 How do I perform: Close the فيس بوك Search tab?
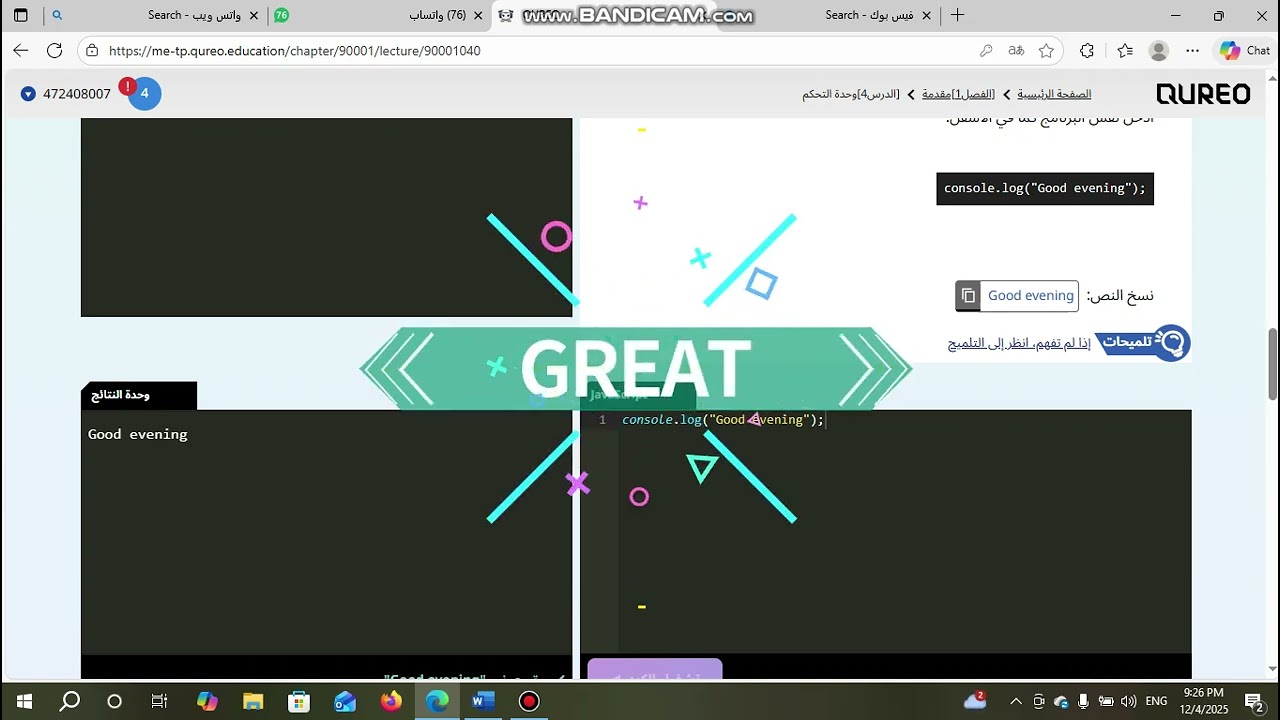925,15
